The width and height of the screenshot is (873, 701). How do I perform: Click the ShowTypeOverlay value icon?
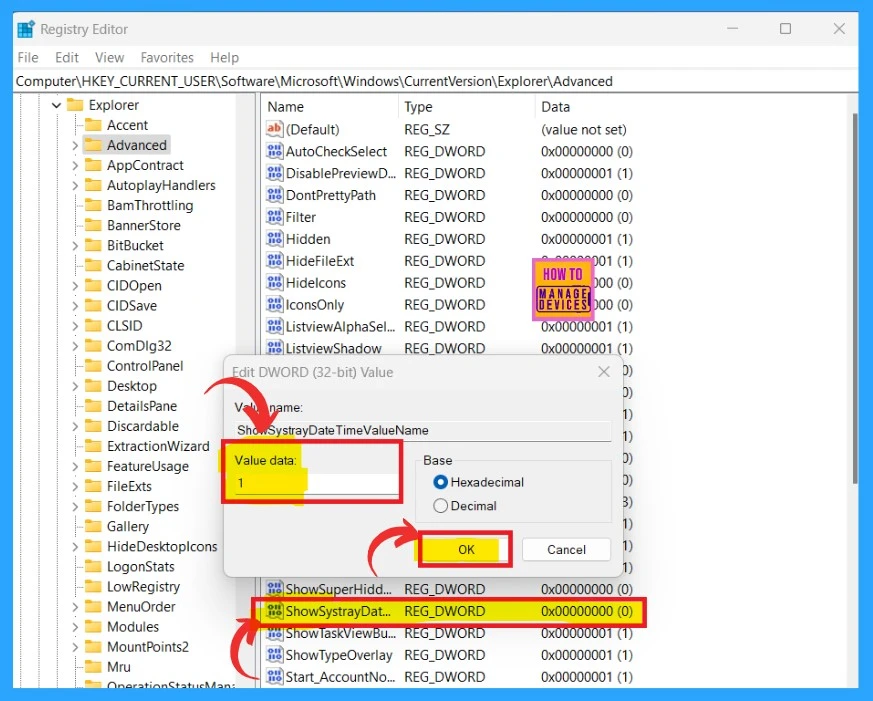pyautogui.click(x=274, y=655)
